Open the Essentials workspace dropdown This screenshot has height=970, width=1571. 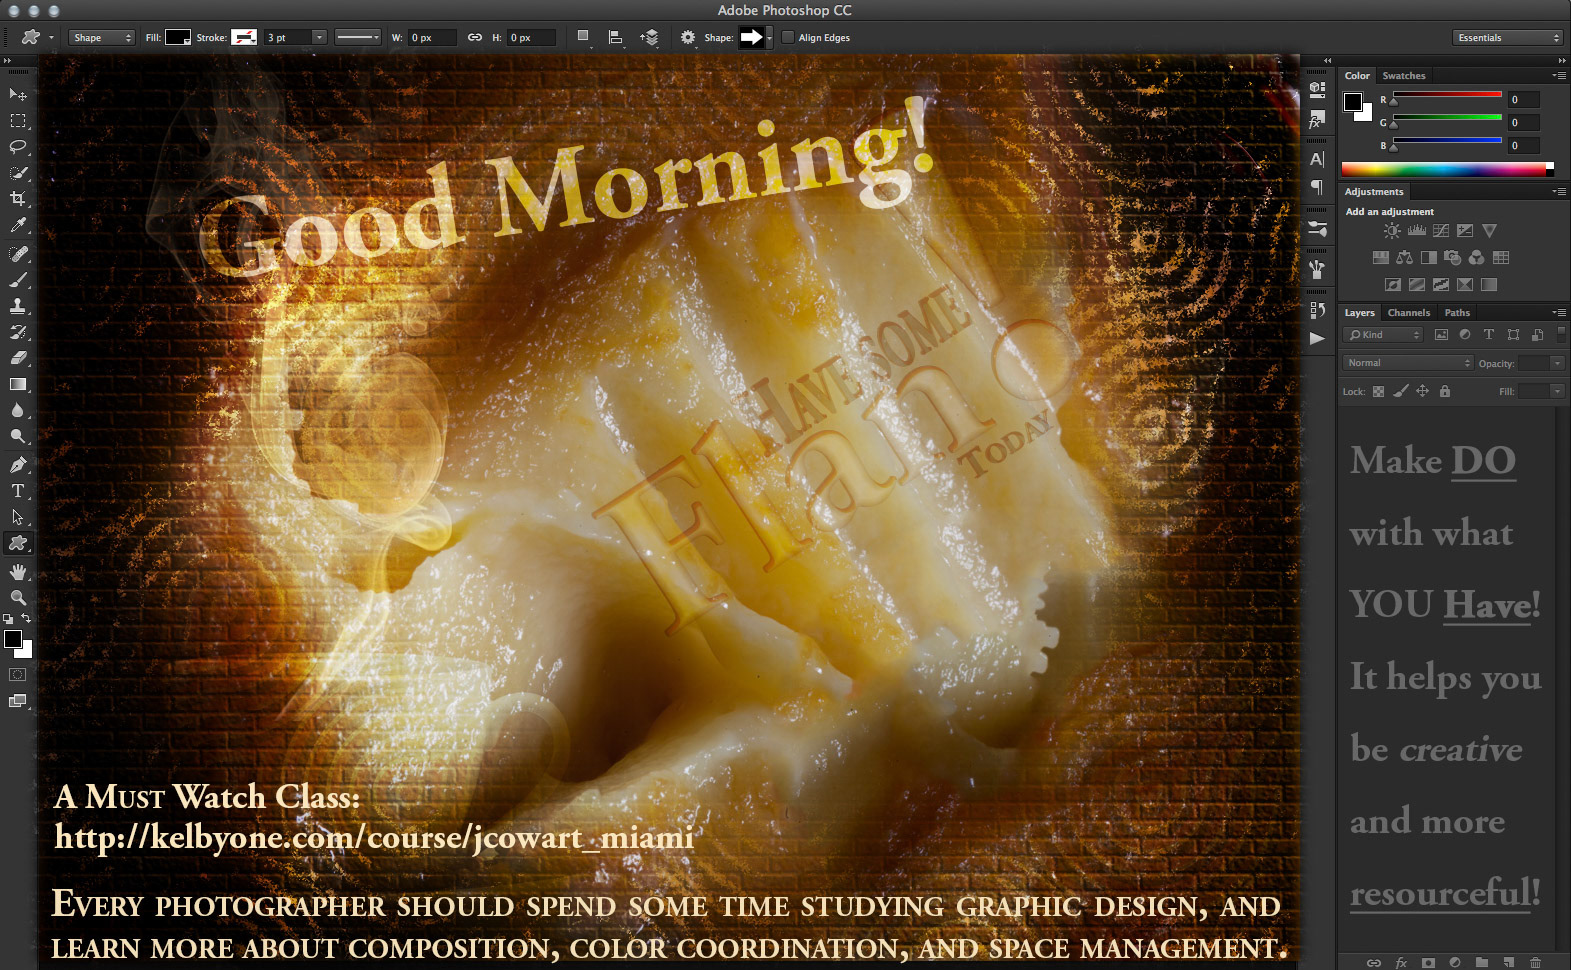[1507, 37]
